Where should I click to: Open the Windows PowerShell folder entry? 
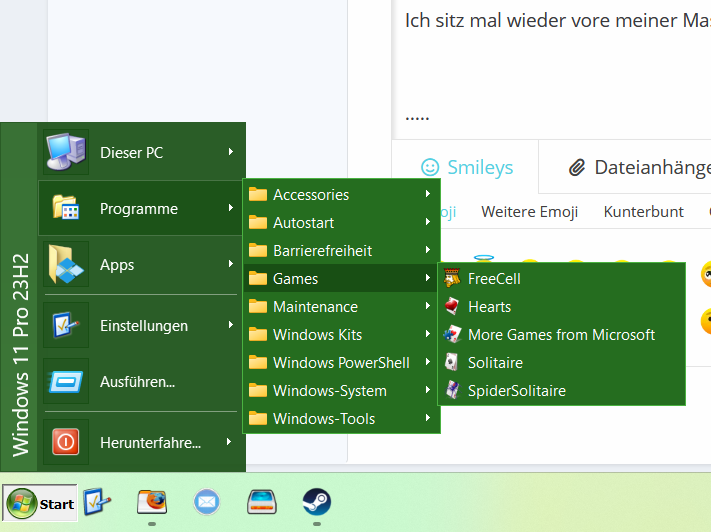(x=341, y=362)
